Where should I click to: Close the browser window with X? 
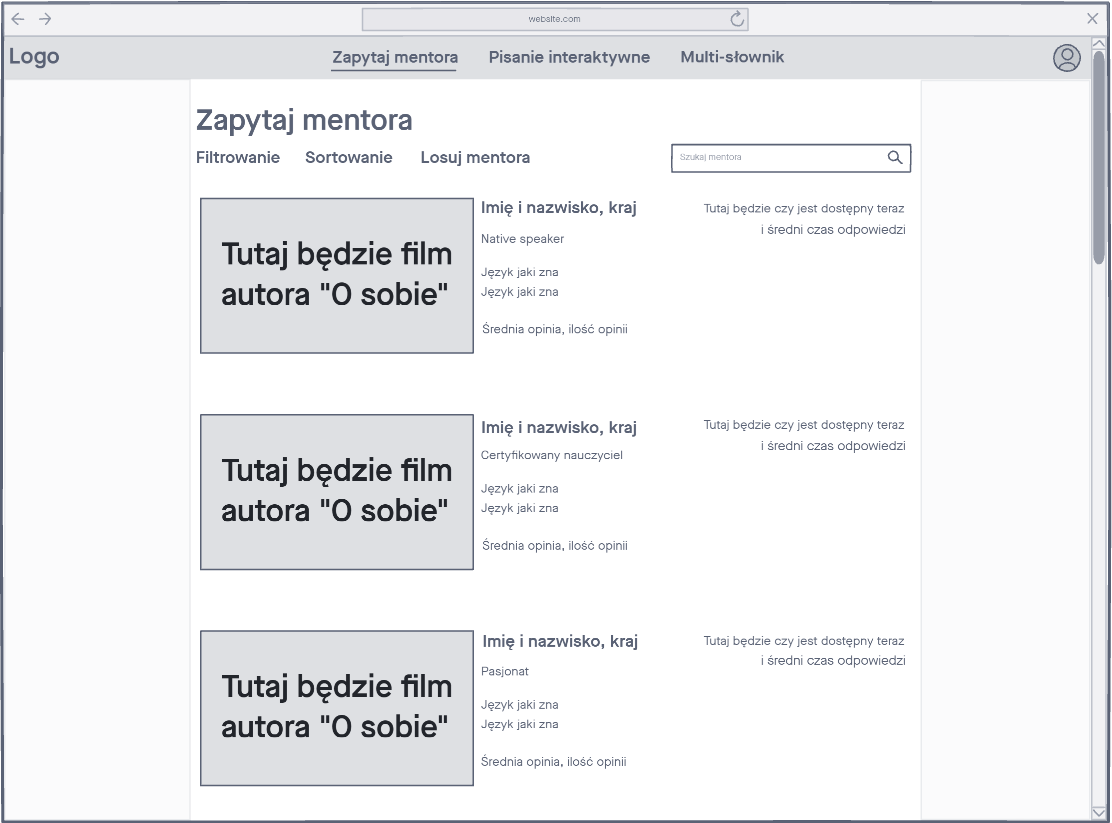point(1092,19)
